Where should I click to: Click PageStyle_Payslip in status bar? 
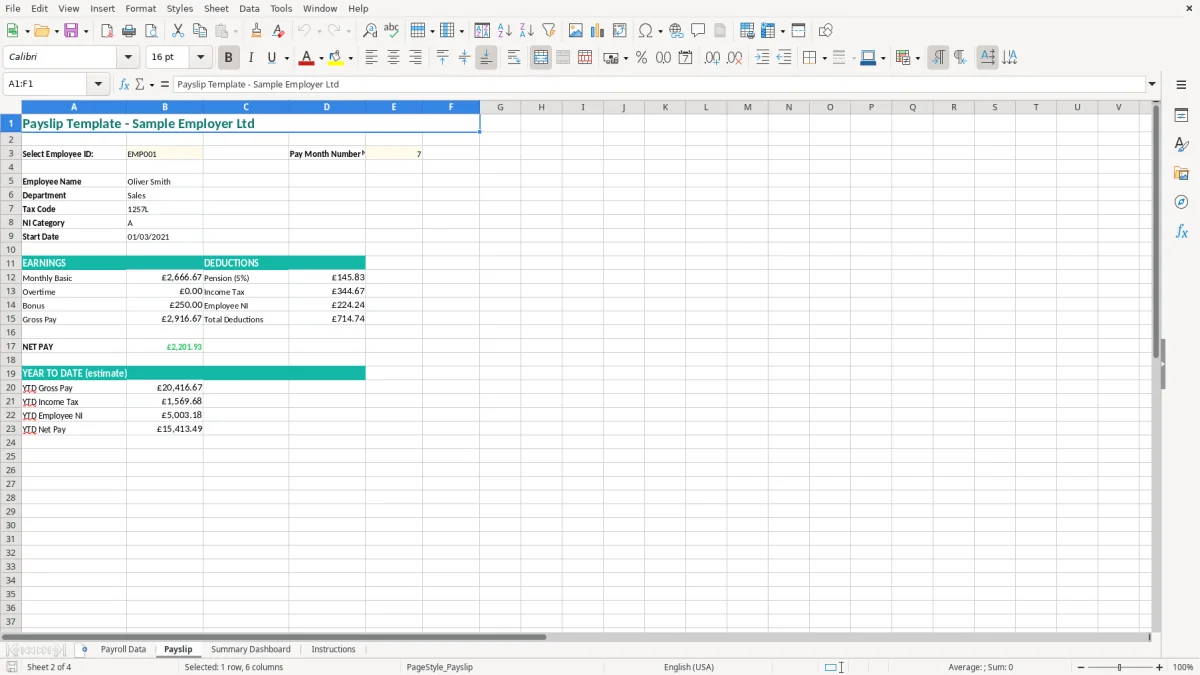[x=439, y=667]
